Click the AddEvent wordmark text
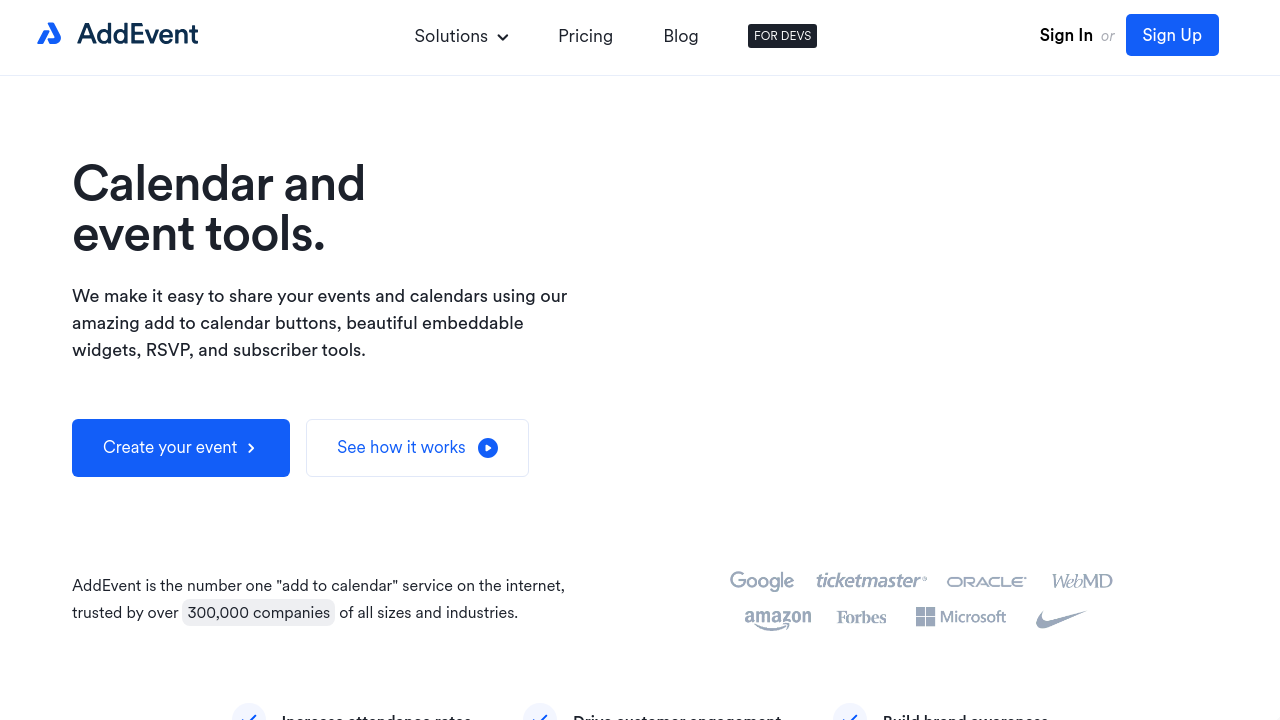Image resolution: width=1280 pixels, height=720 pixels. point(137,34)
